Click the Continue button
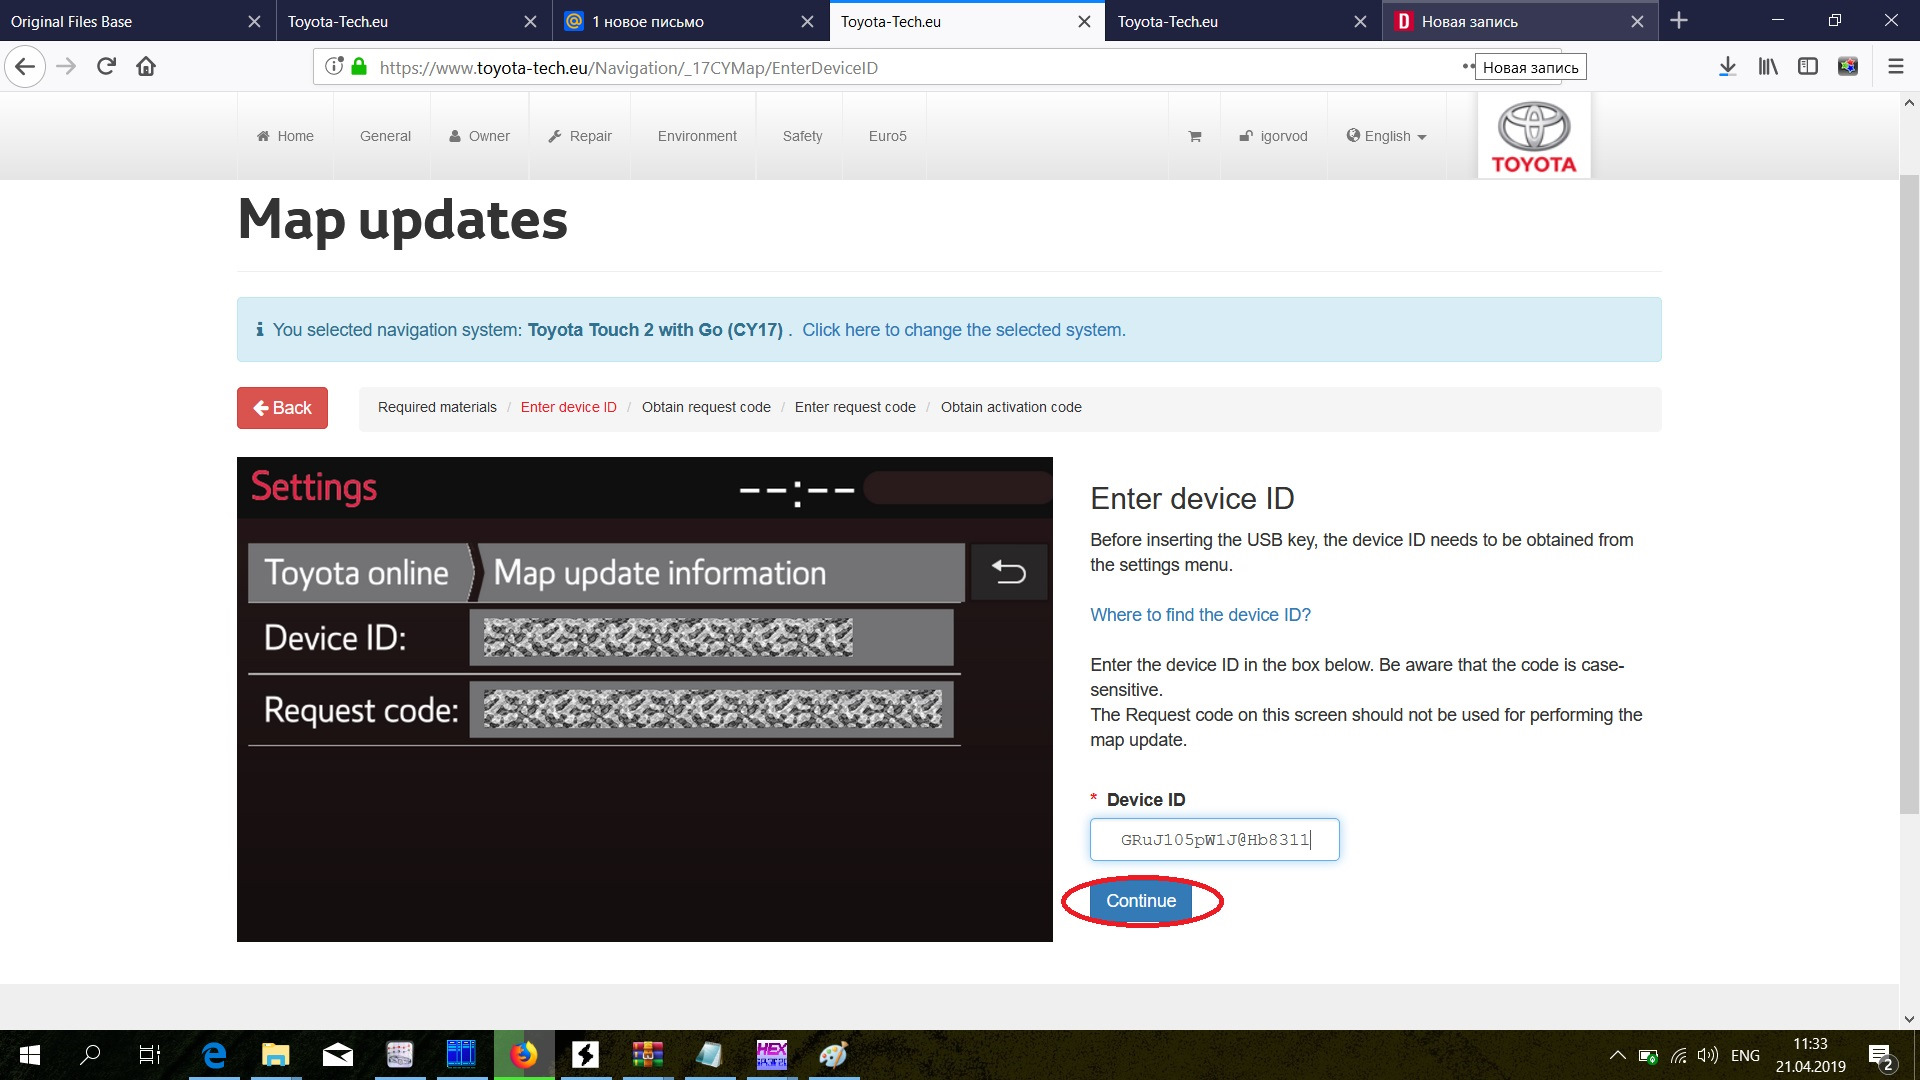This screenshot has height=1080, width=1920. [x=1141, y=901]
